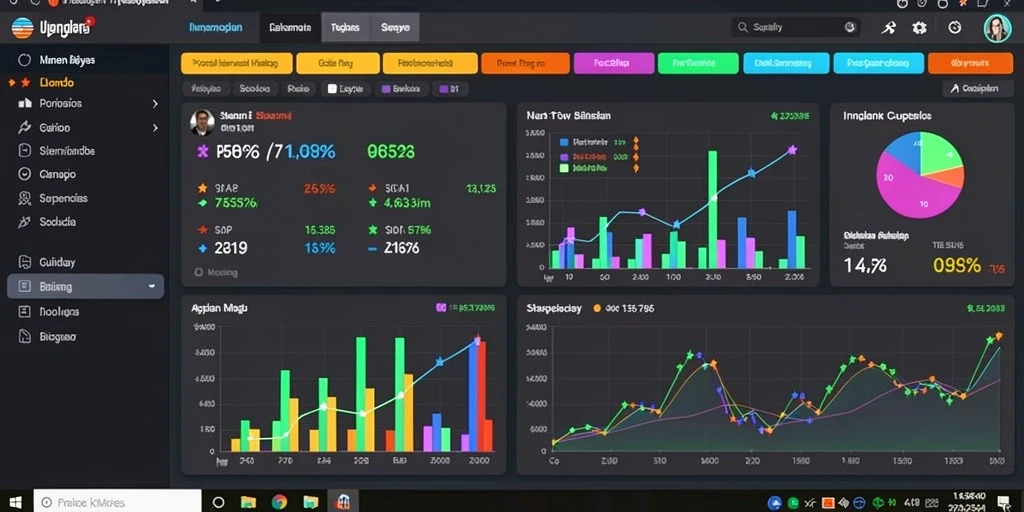Collapse the highlighted sidebar item
1024x512 pixels.
[x=152, y=286]
